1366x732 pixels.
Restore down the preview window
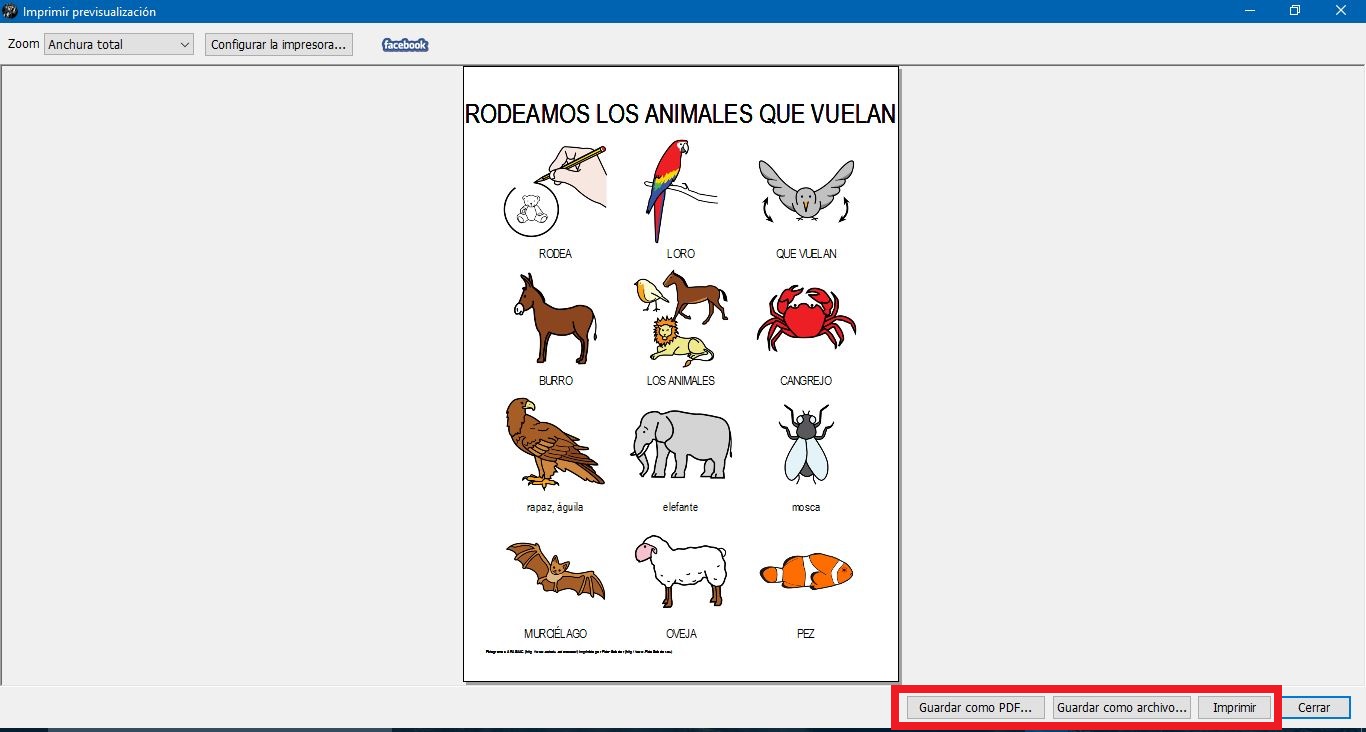(x=1295, y=11)
